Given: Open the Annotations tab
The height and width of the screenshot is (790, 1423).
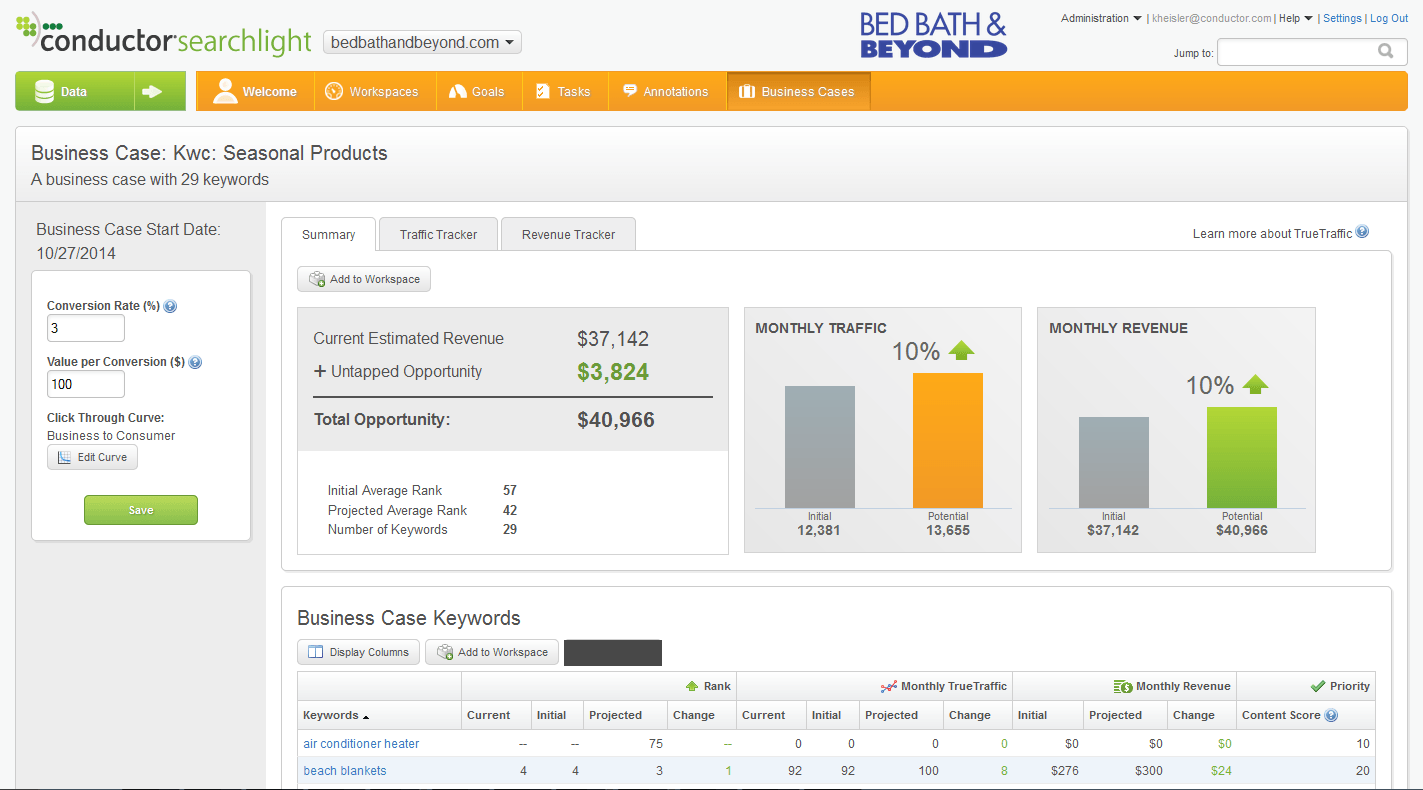Looking at the screenshot, I should pyautogui.click(x=667, y=91).
